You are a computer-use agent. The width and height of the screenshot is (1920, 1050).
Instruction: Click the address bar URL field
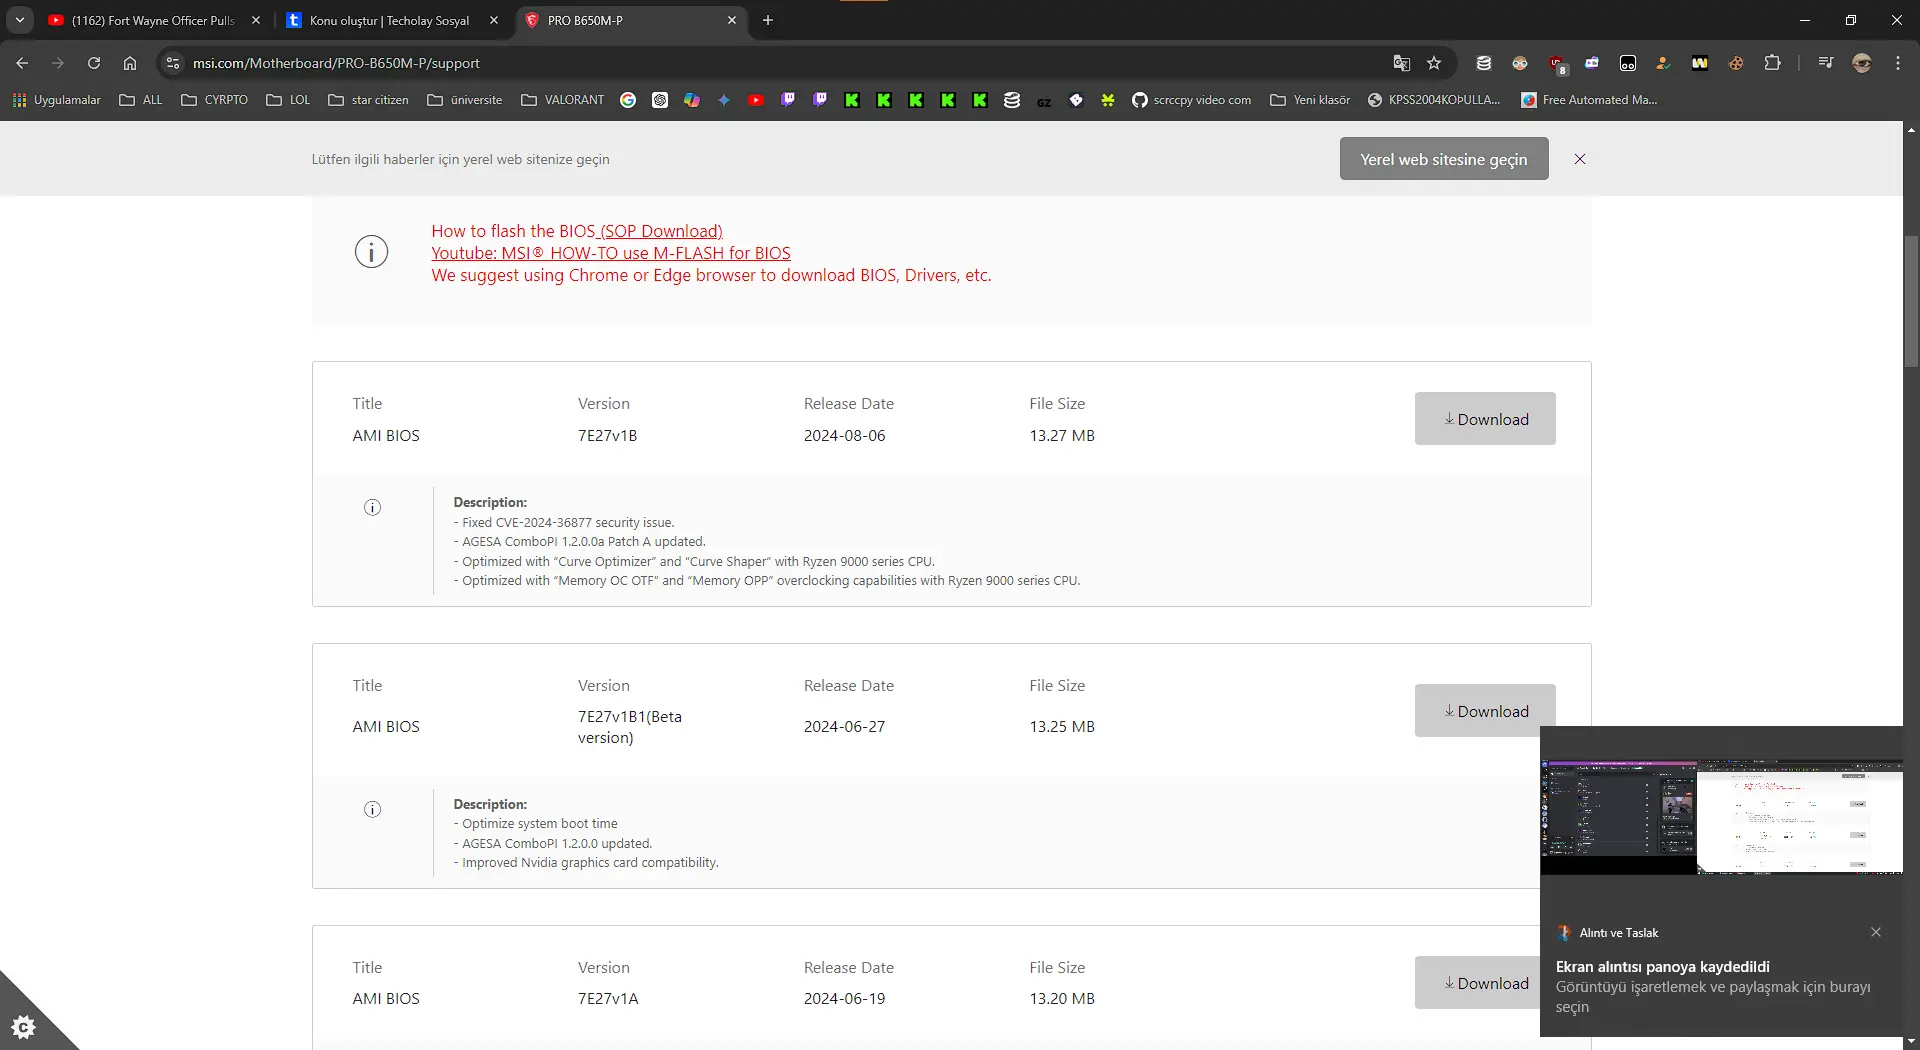(780, 63)
